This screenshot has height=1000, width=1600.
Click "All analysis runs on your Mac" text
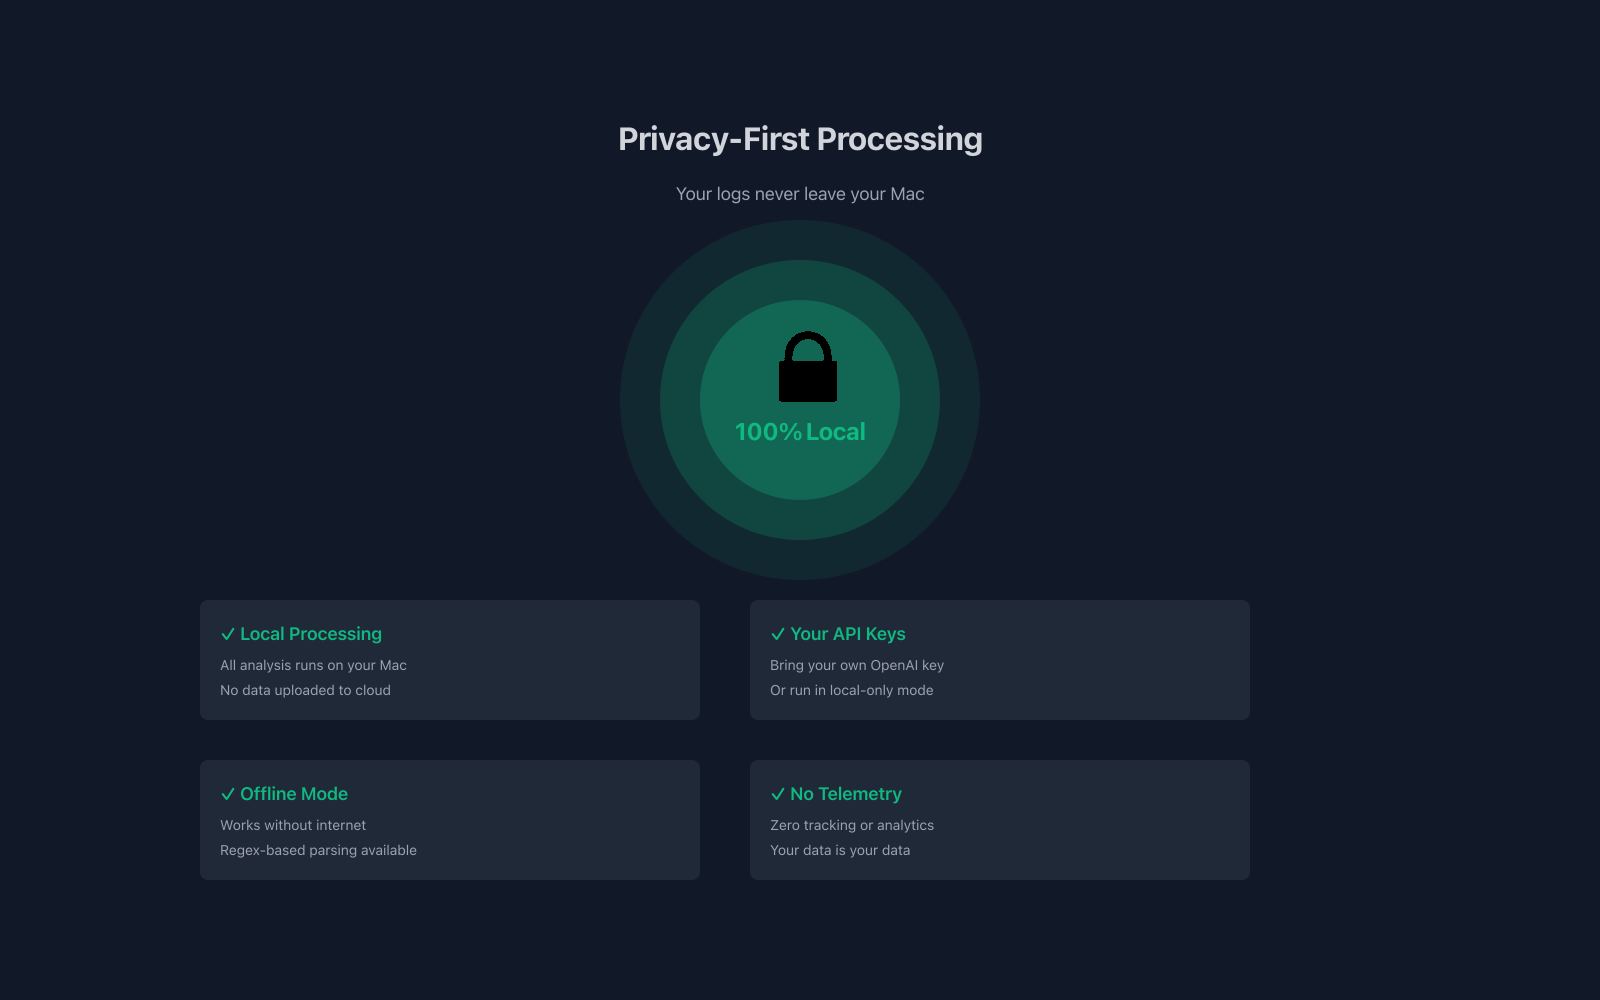click(313, 665)
